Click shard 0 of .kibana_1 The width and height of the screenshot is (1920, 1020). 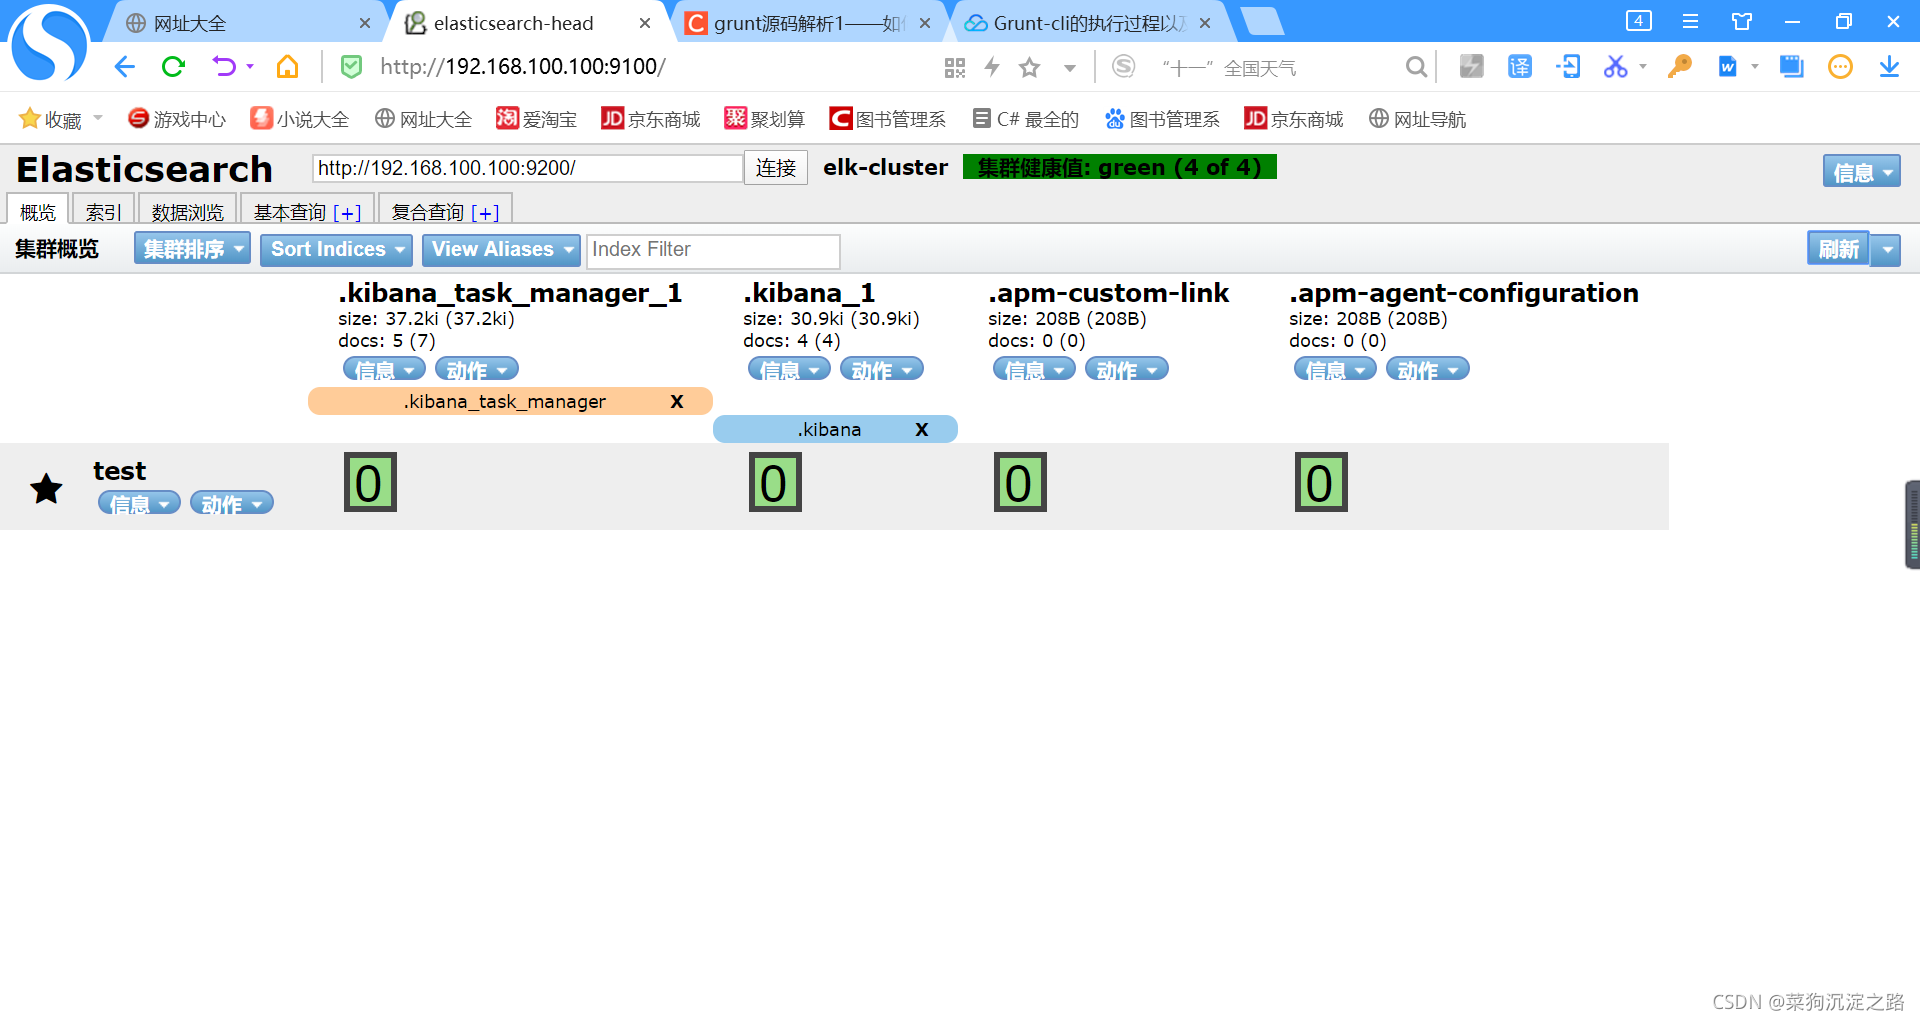pos(775,483)
